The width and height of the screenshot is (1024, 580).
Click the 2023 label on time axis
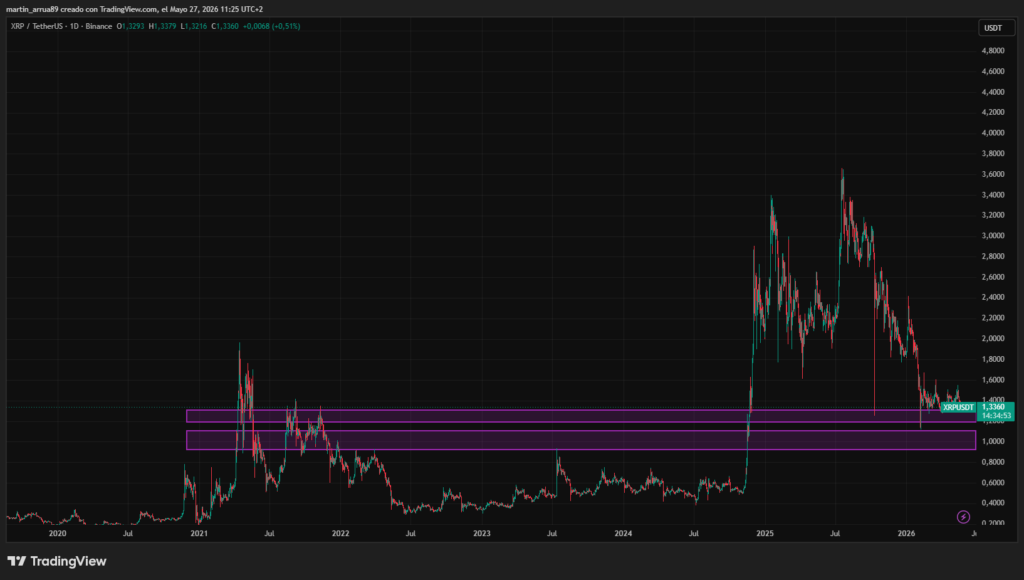click(481, 534)
